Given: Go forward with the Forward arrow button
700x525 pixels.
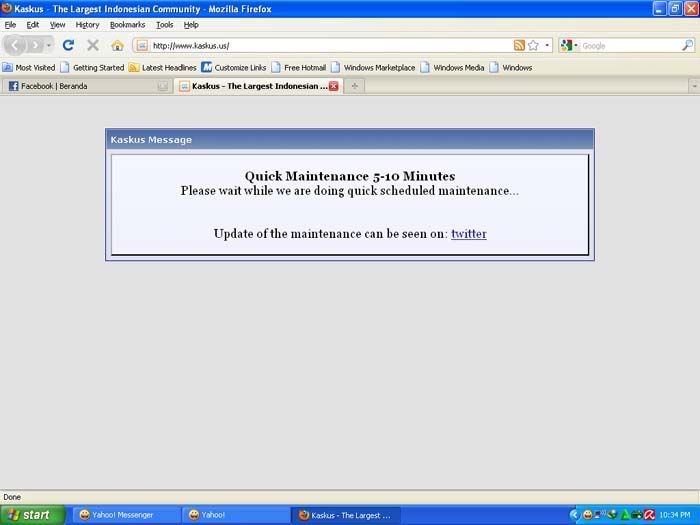Looking at the screenshot, I should (34, 45).
